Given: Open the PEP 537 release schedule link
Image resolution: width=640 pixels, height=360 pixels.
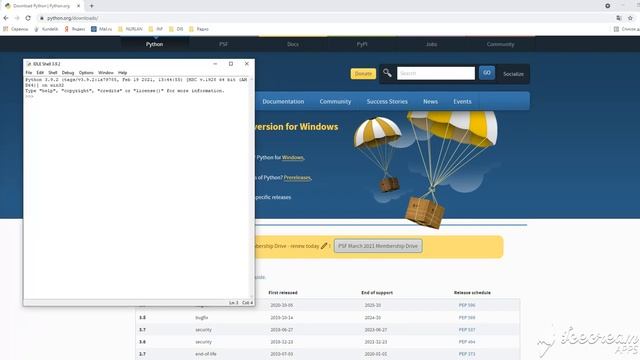Looking at the screenshot, I should pos(467,330).
